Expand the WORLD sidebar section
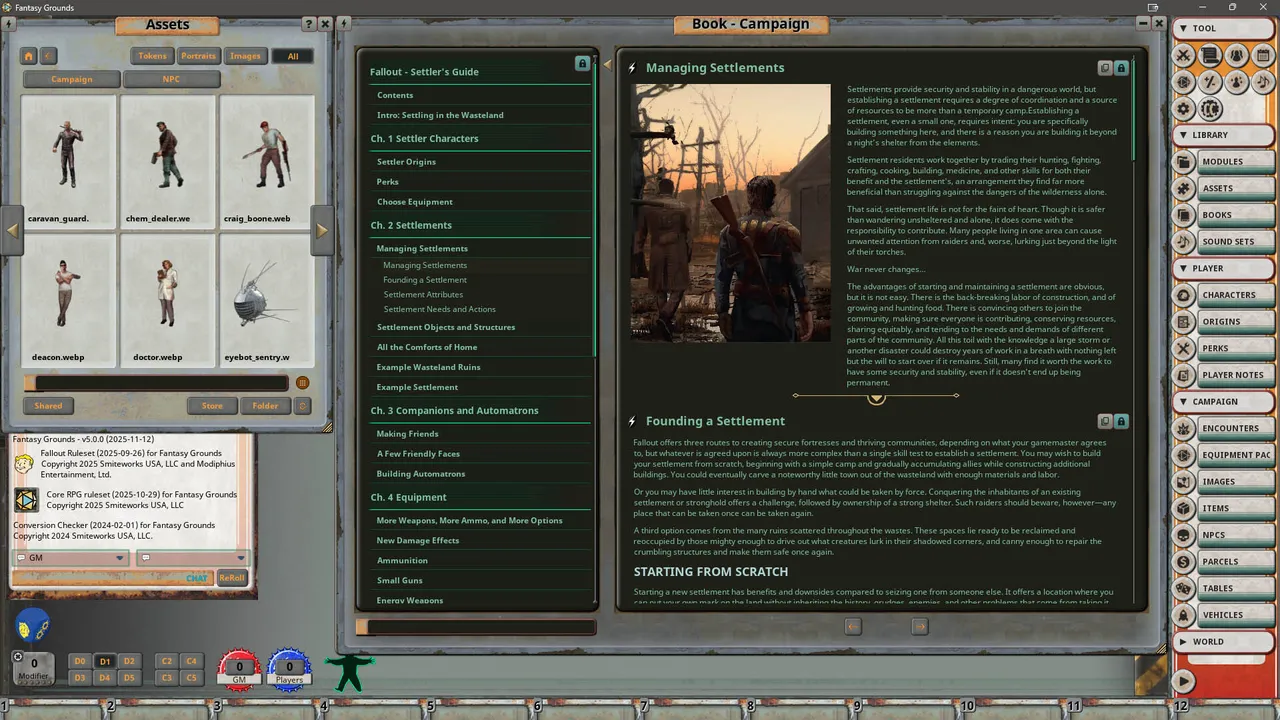Screen dimensions: 1280x720 (x=1222, y=642)
